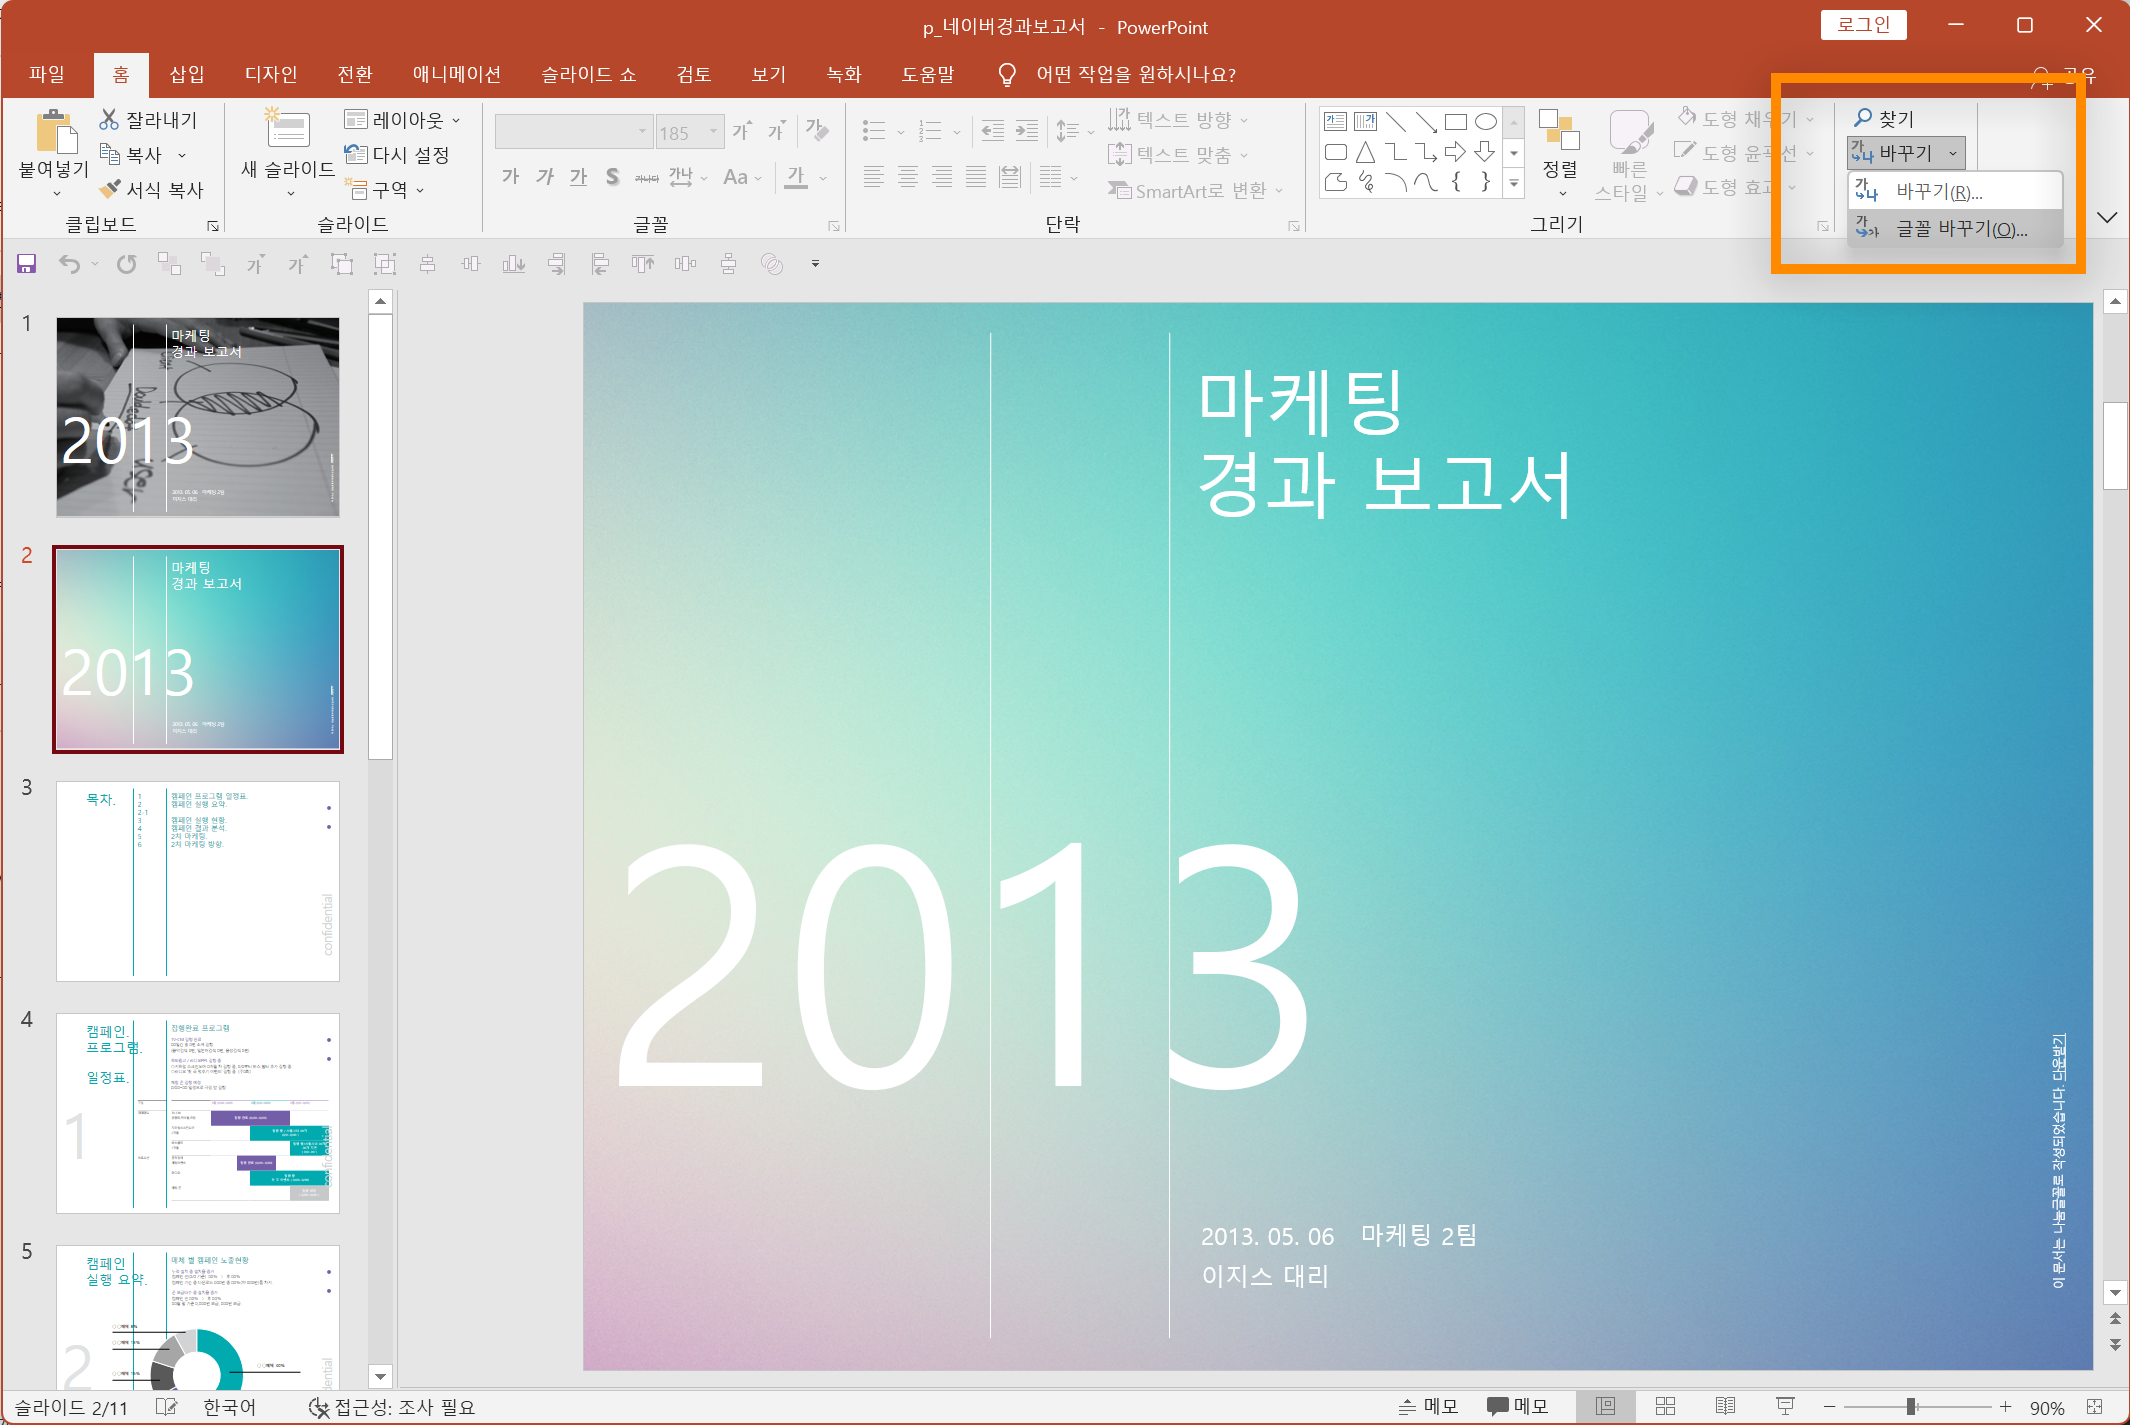Click the Undo arrow icon
Viewport: 2130px width, 1425px height.
[68, 264]
